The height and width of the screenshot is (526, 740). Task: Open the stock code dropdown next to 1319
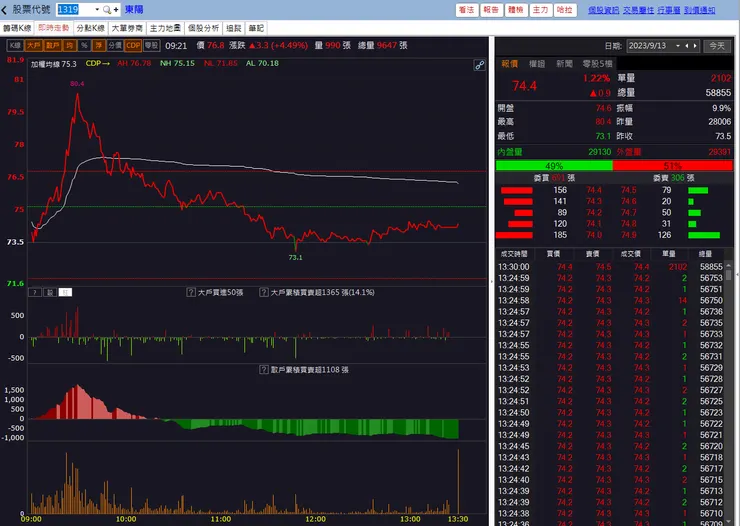97,9
